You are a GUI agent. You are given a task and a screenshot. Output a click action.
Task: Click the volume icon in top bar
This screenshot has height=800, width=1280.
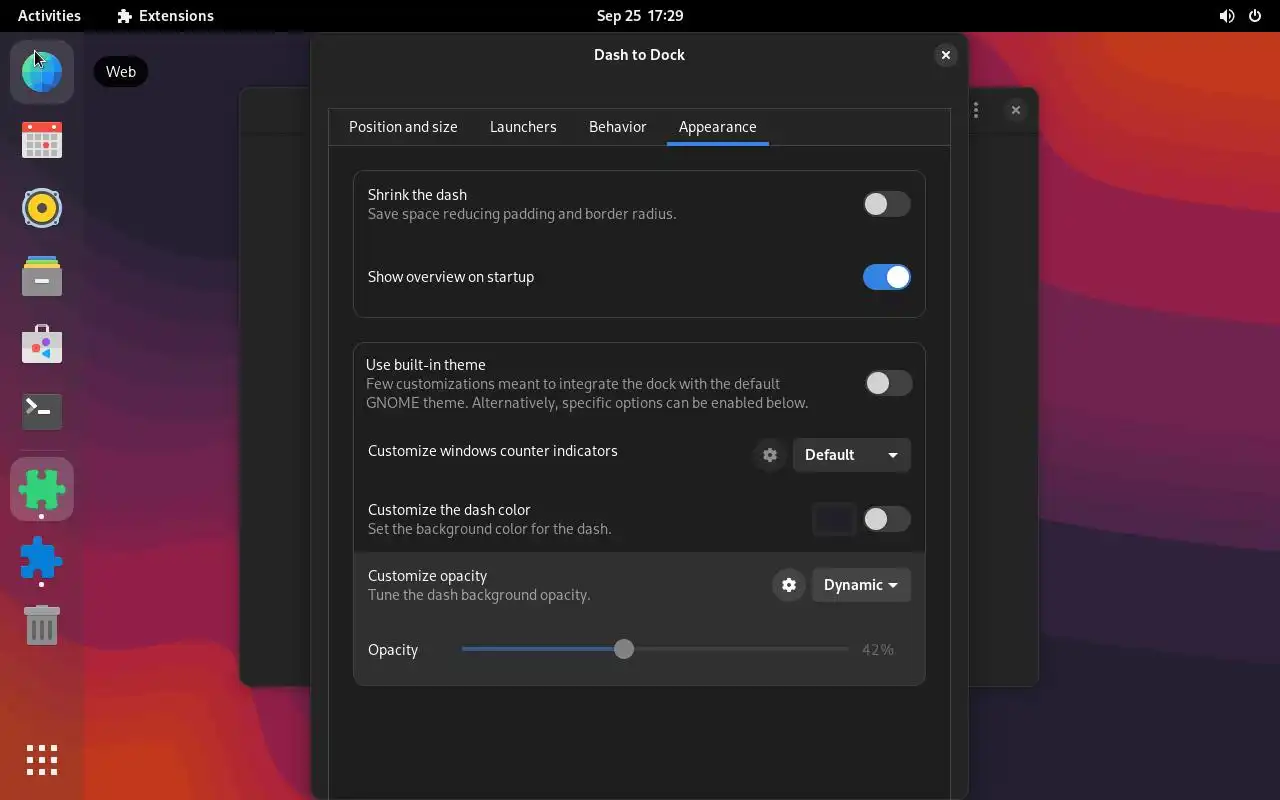coord(1227,16)
